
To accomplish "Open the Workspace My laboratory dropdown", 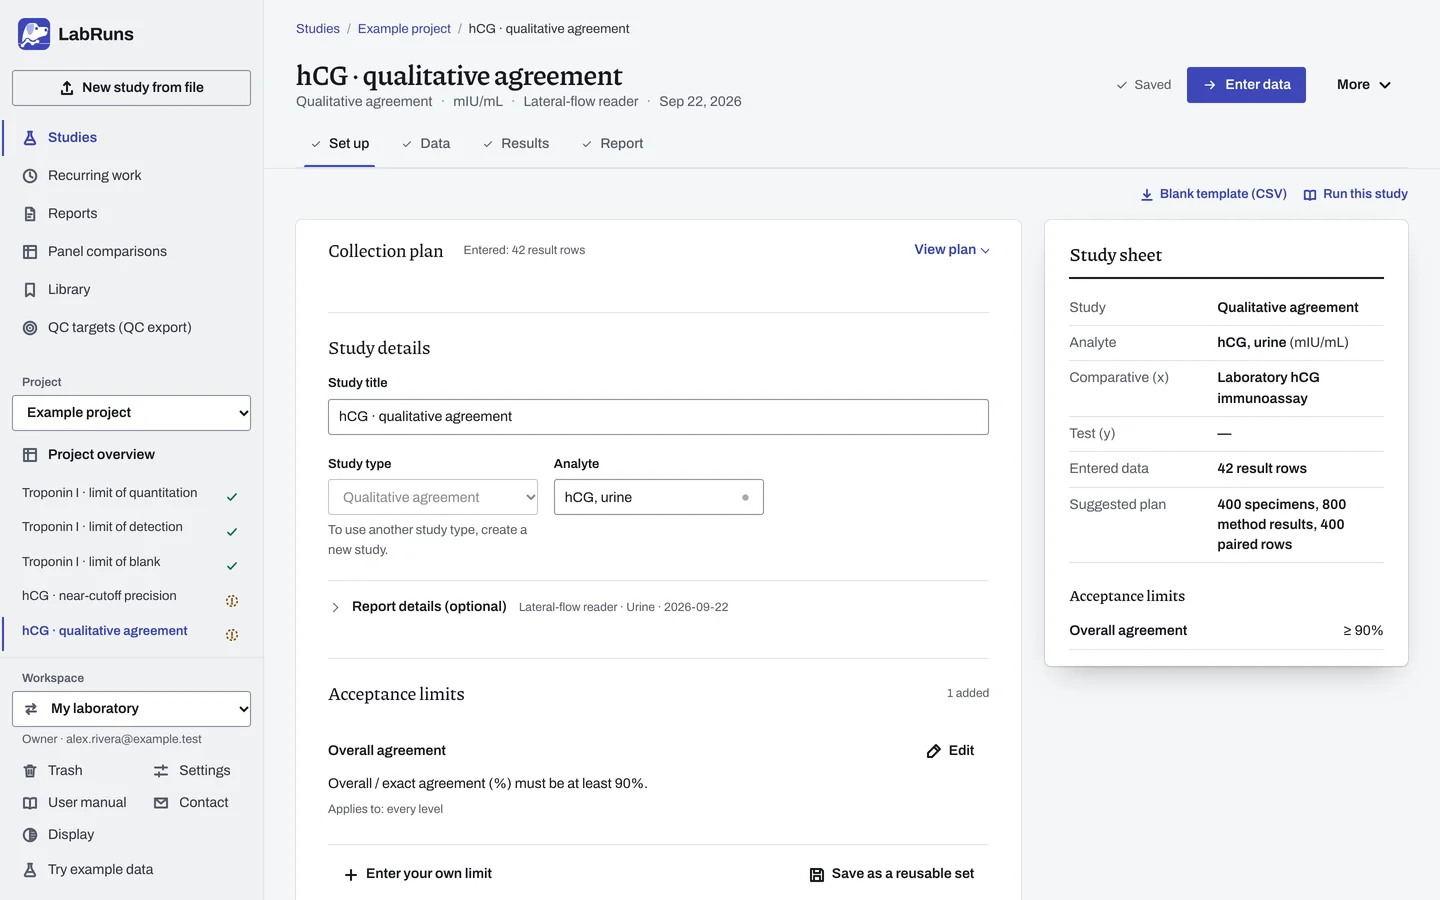I will (131, 709).
